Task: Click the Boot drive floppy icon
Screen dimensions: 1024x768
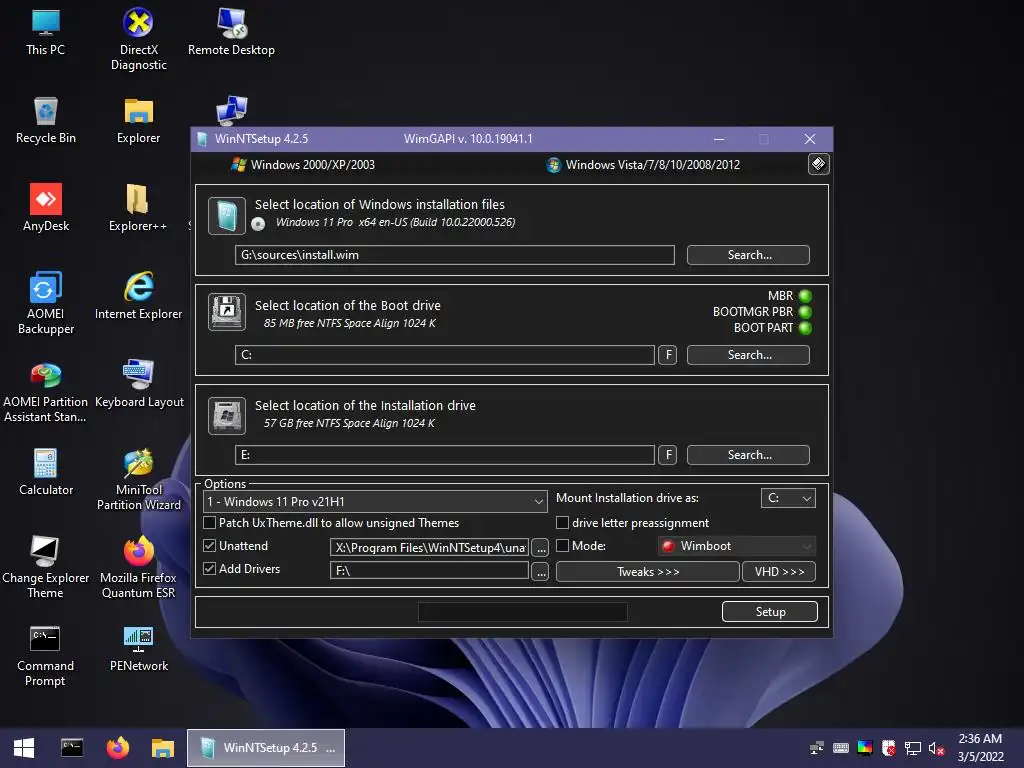Action: click(x=227, y=312)
